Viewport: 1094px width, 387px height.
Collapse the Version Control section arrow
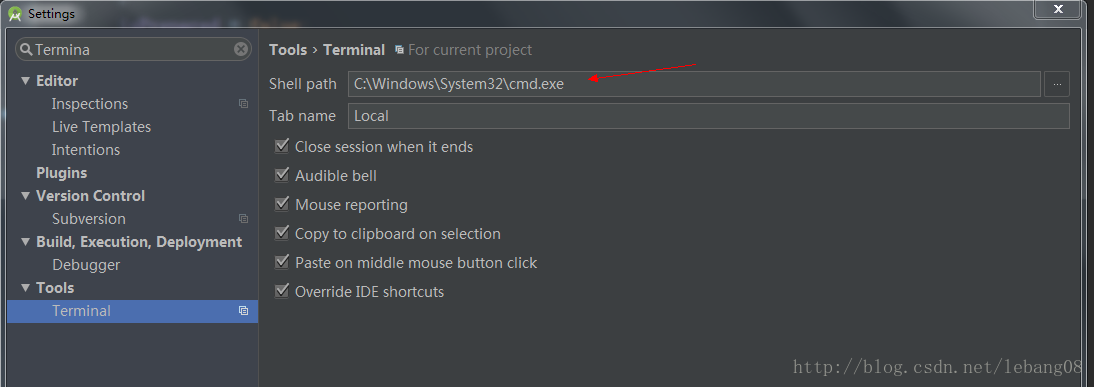[x=26, y=196]
